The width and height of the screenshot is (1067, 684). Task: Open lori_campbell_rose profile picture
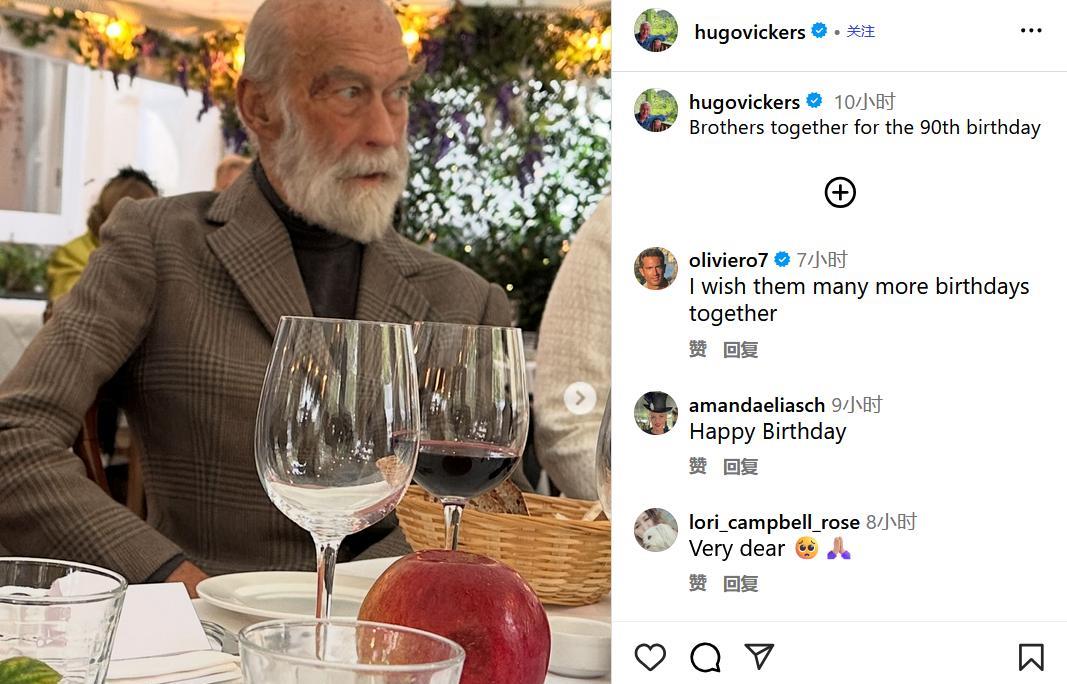point(656,530)
